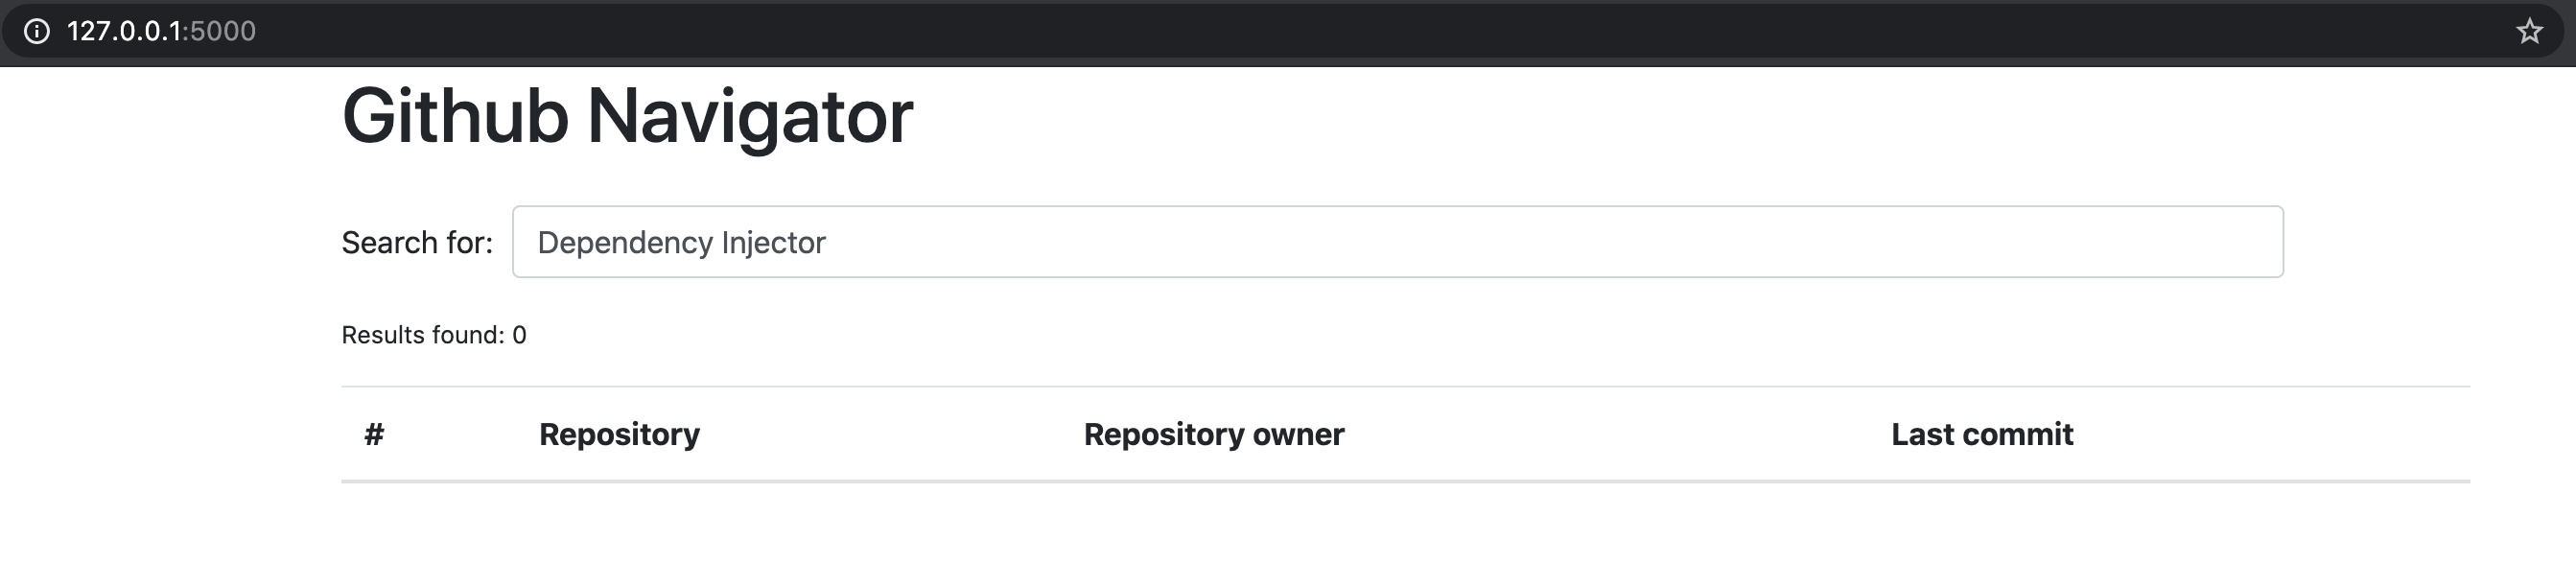Click the word Github in the title

click(x=455, y=116)
